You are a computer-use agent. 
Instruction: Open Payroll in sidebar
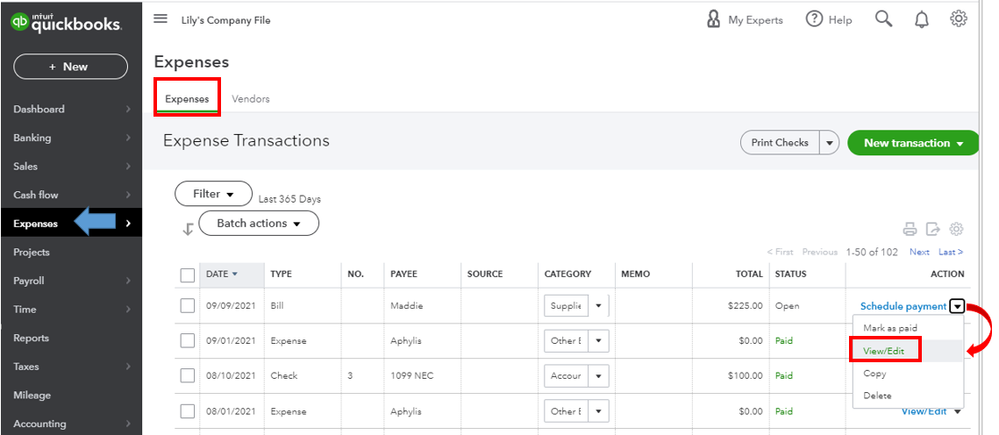(71, 281)
